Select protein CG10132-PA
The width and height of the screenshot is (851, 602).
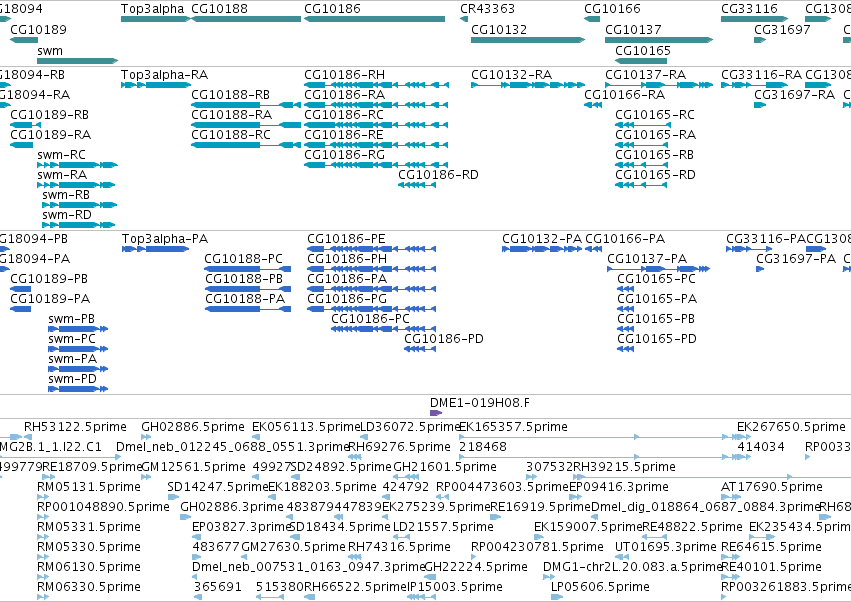(542, 249)
